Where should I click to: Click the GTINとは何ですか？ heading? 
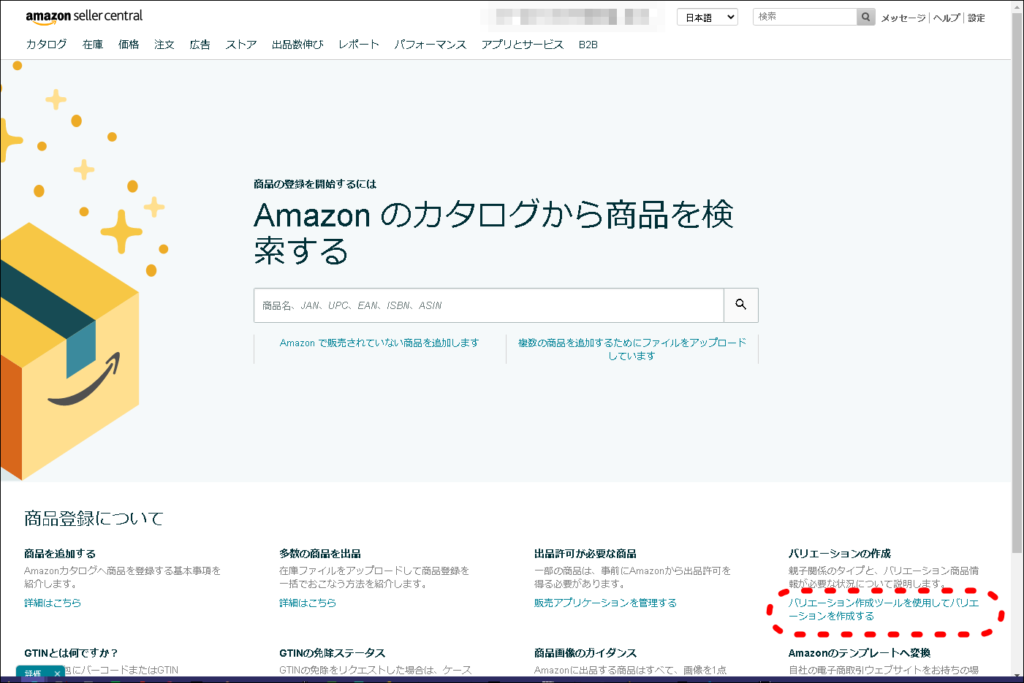pos(71,653)
